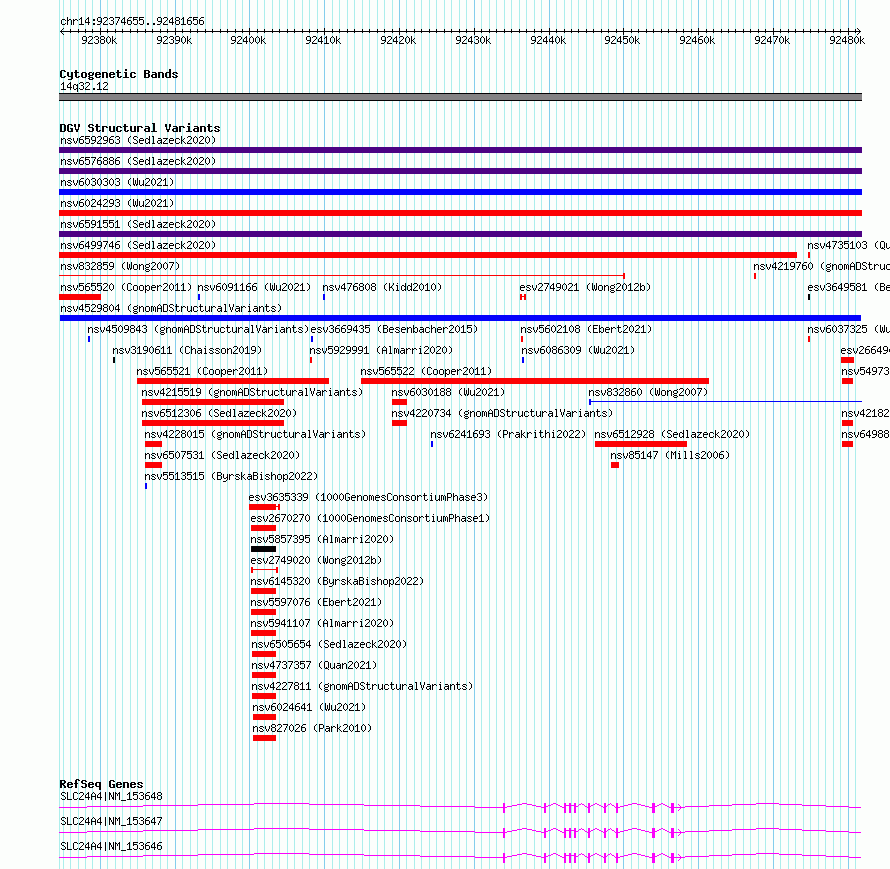Open nsv6091166 (Wu2021) variant label
The image size is (890, 869).
tap(254, 287)
